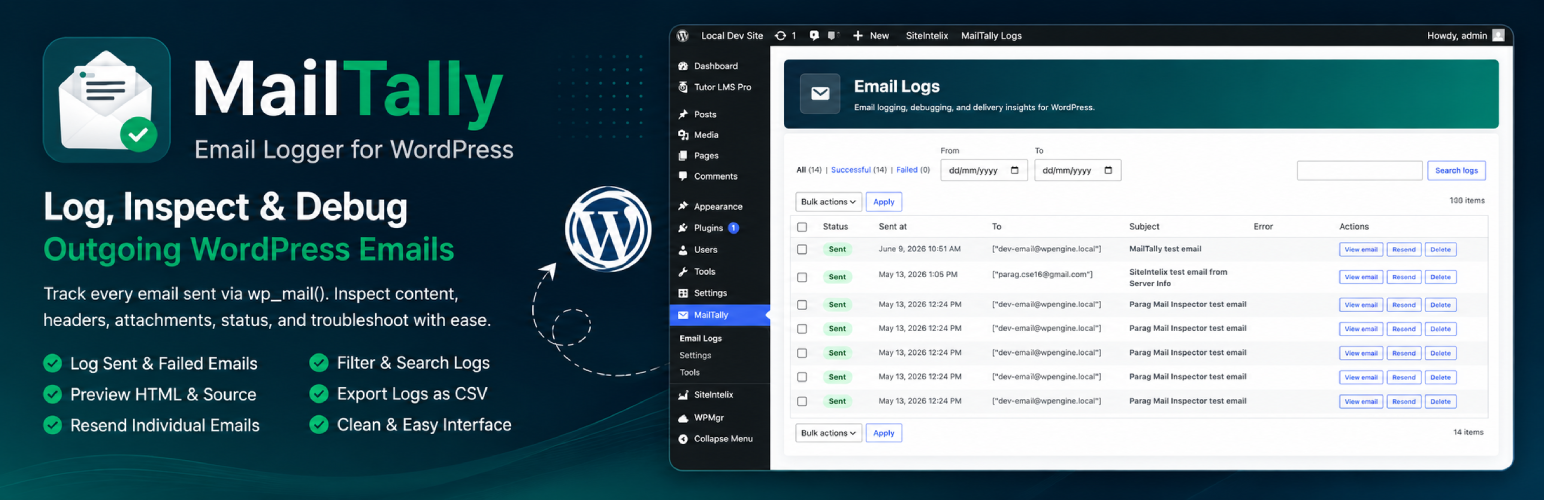The image size is (1544, 500).
Task: Click the plus icon next to New
Action: (857, 35)
